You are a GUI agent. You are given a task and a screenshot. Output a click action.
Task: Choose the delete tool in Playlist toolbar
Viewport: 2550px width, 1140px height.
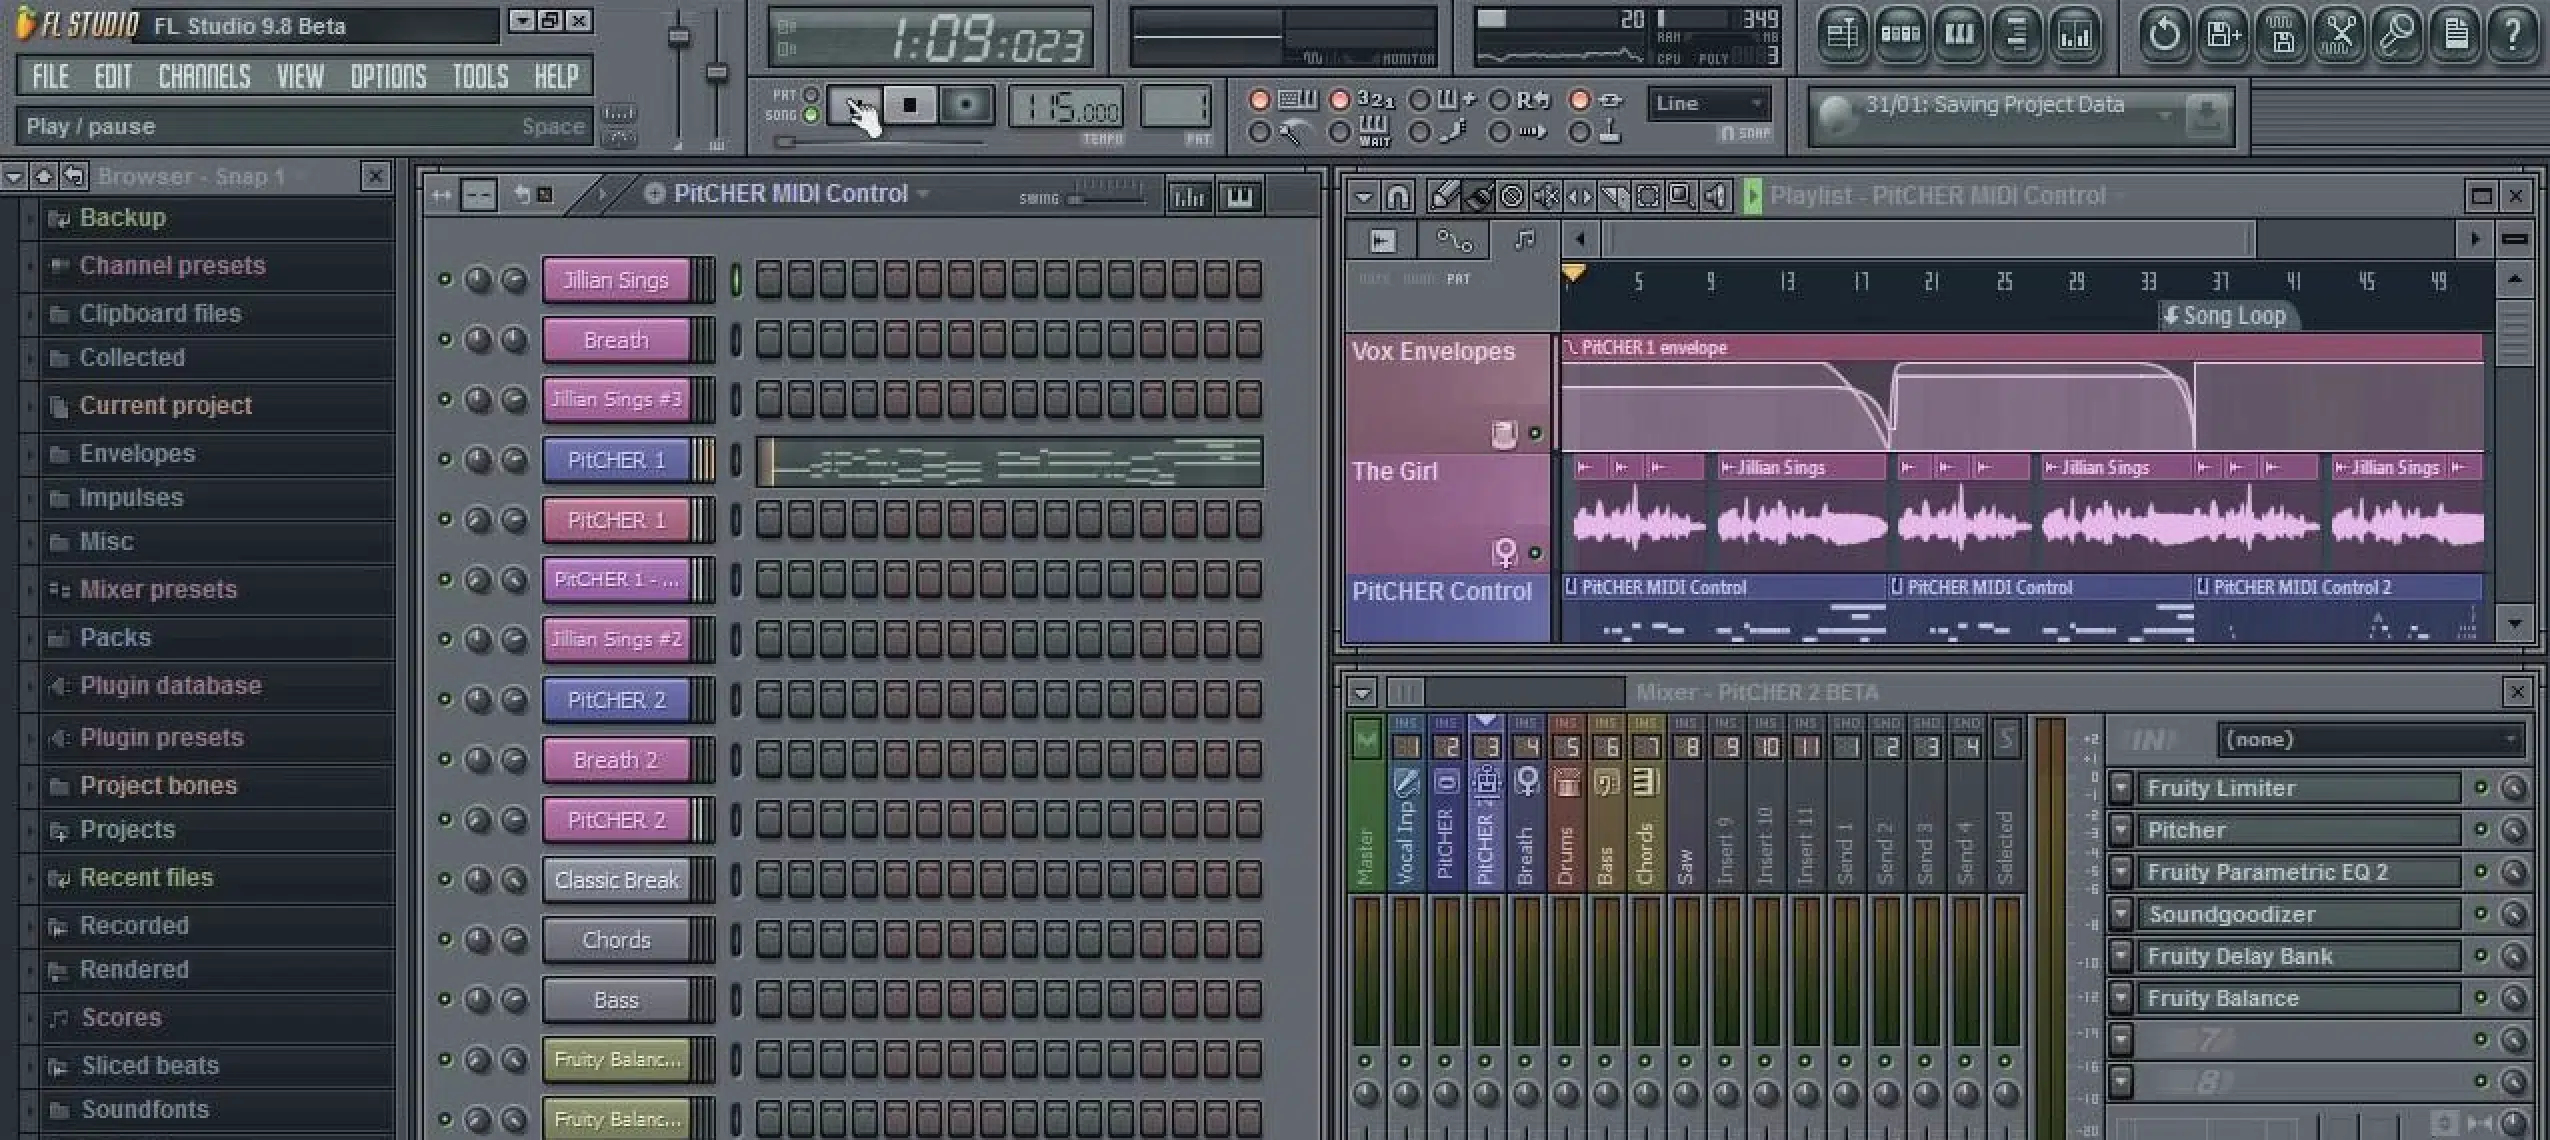[x=1512, y=196]
